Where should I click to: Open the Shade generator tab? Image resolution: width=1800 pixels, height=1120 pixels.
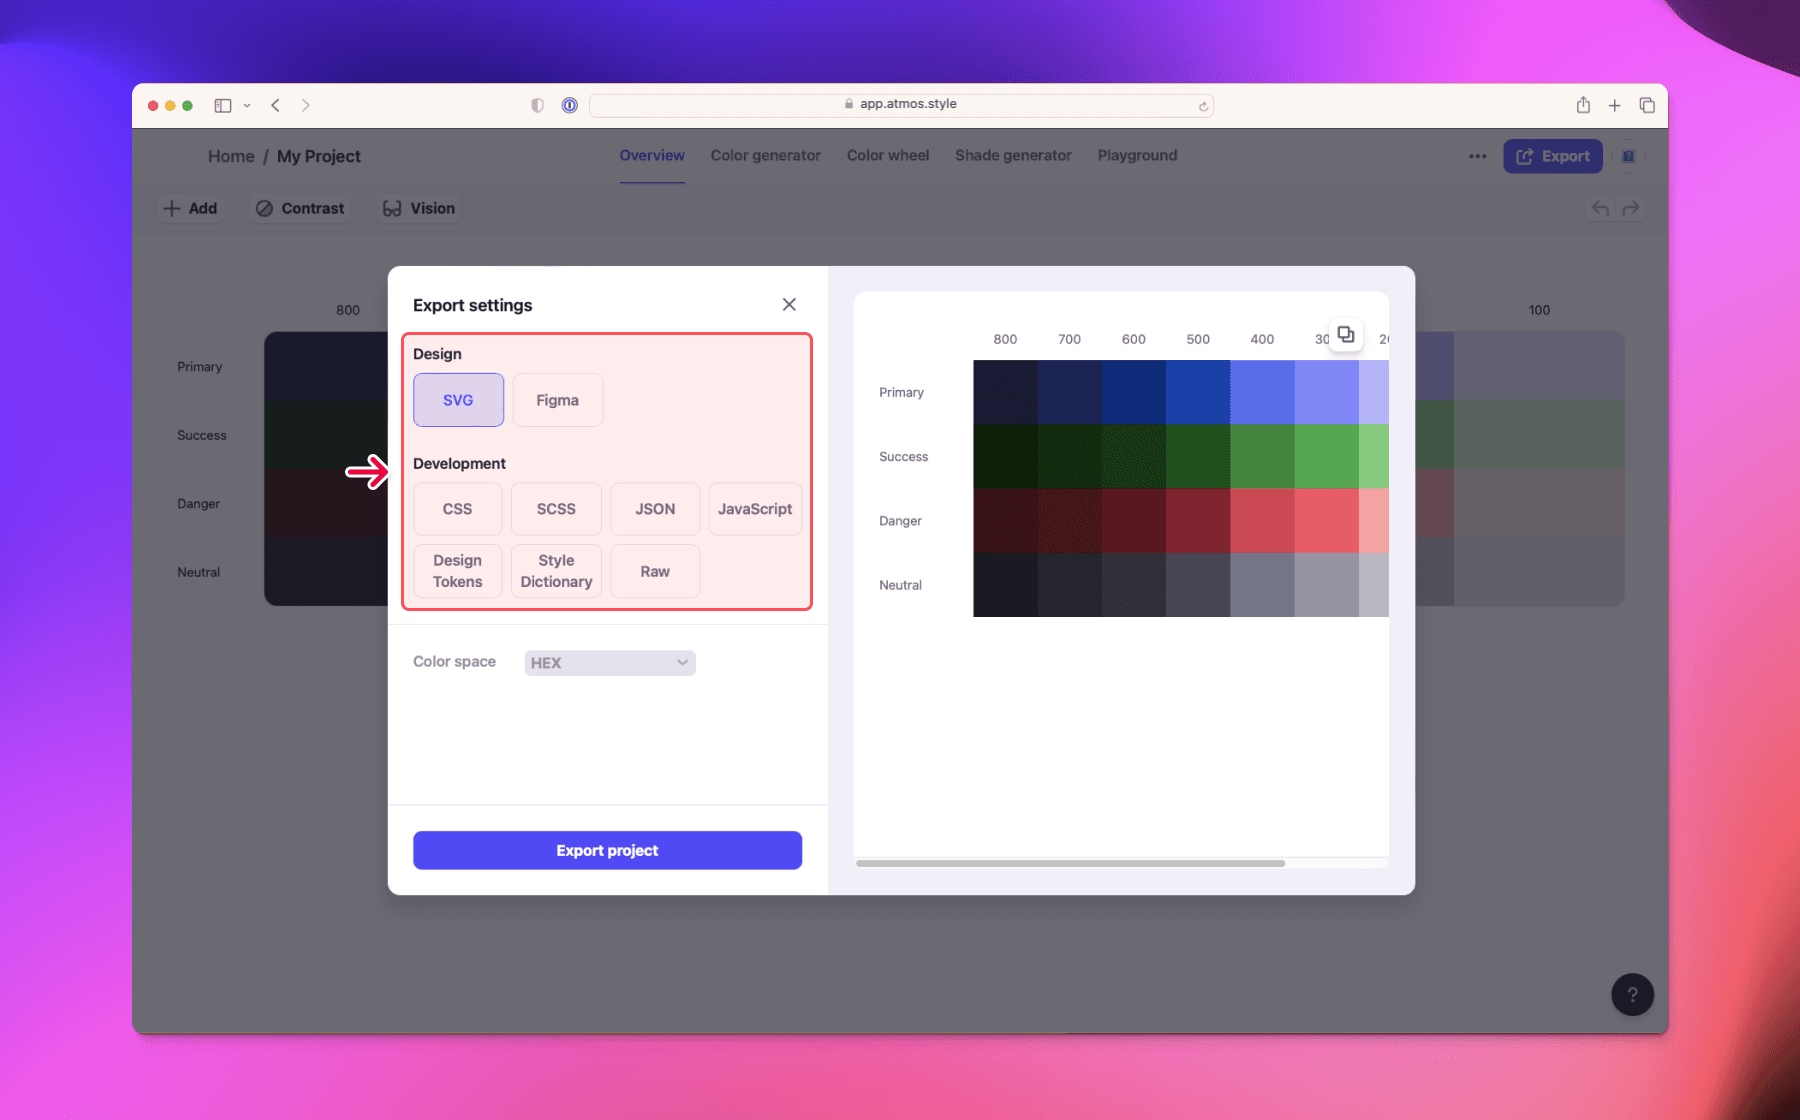(x=1012, y=156)
